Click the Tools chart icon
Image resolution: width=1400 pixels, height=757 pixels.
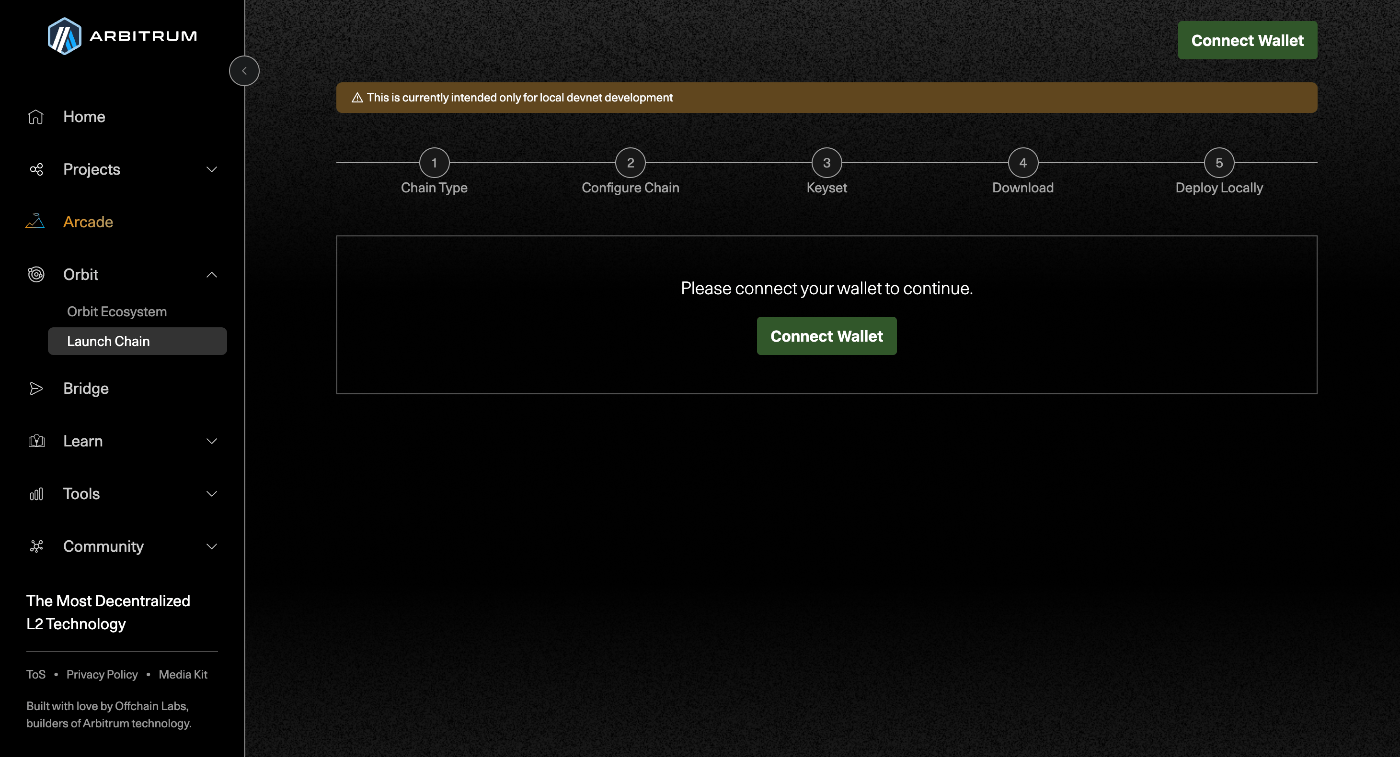pos(36,494)
